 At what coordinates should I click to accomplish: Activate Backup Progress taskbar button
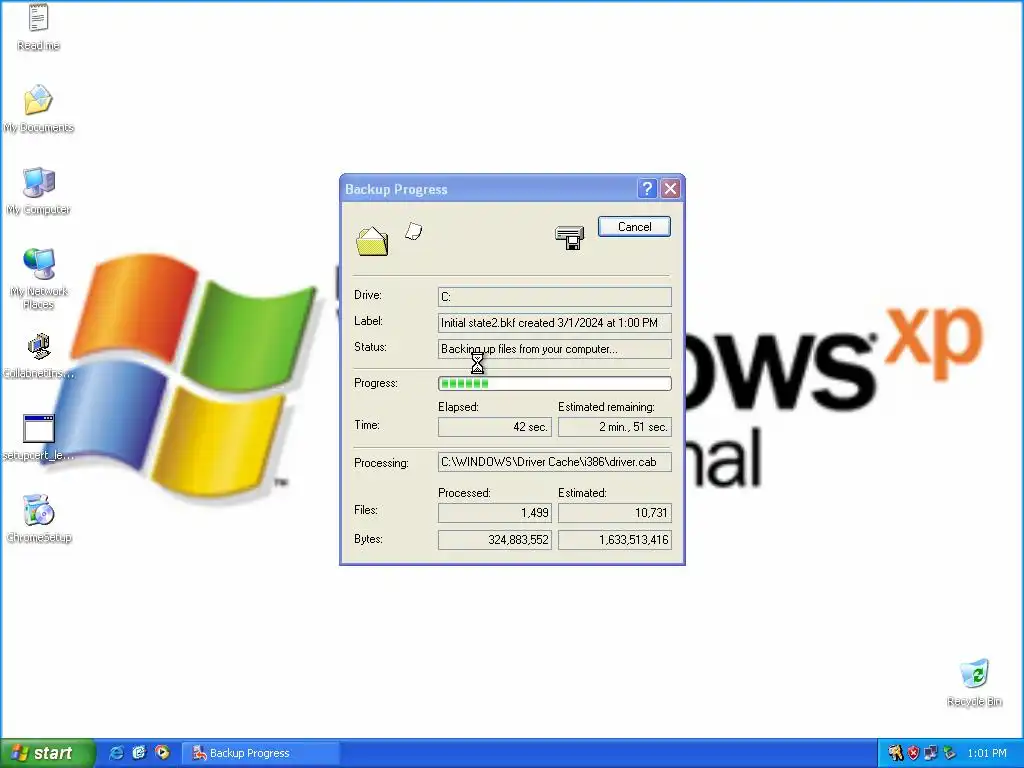pos(260,753)
